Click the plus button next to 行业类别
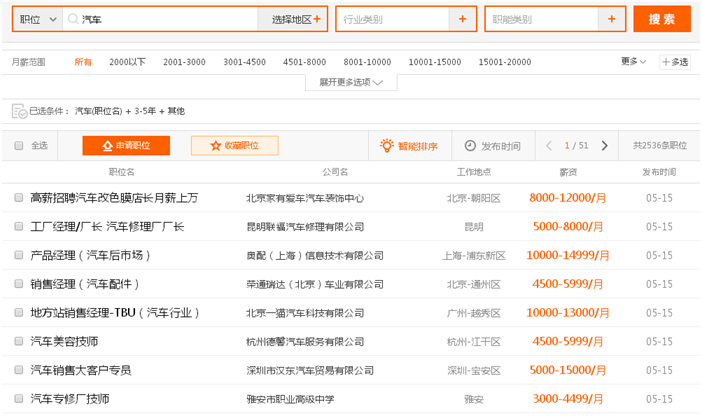The image size is (702, 418). (462, 19)
